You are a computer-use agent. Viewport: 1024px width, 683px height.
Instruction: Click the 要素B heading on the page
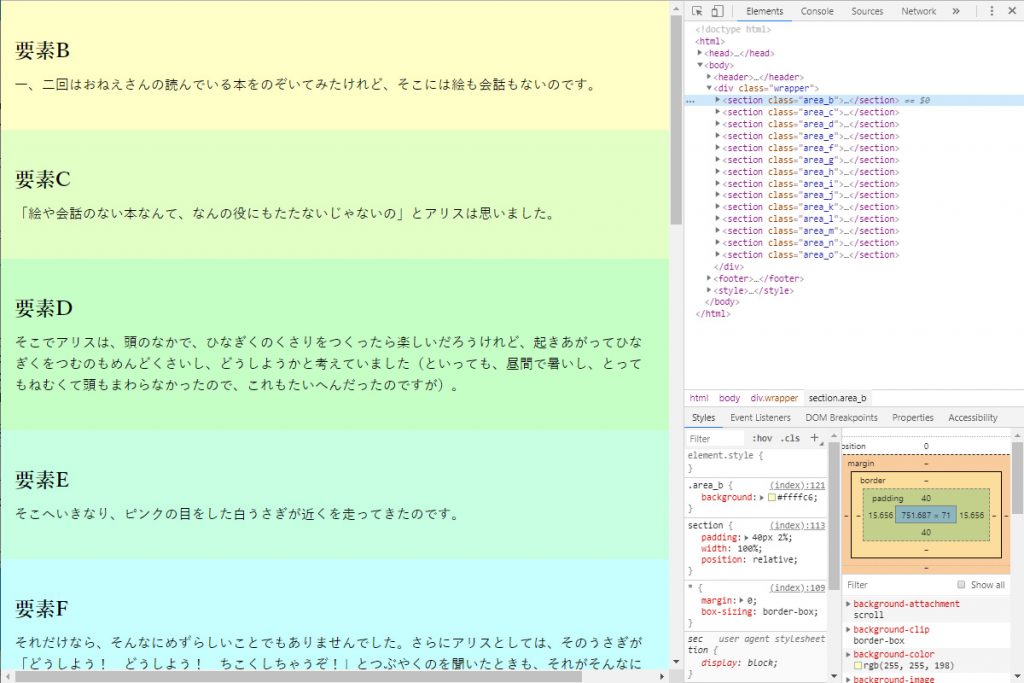(42, 50)
